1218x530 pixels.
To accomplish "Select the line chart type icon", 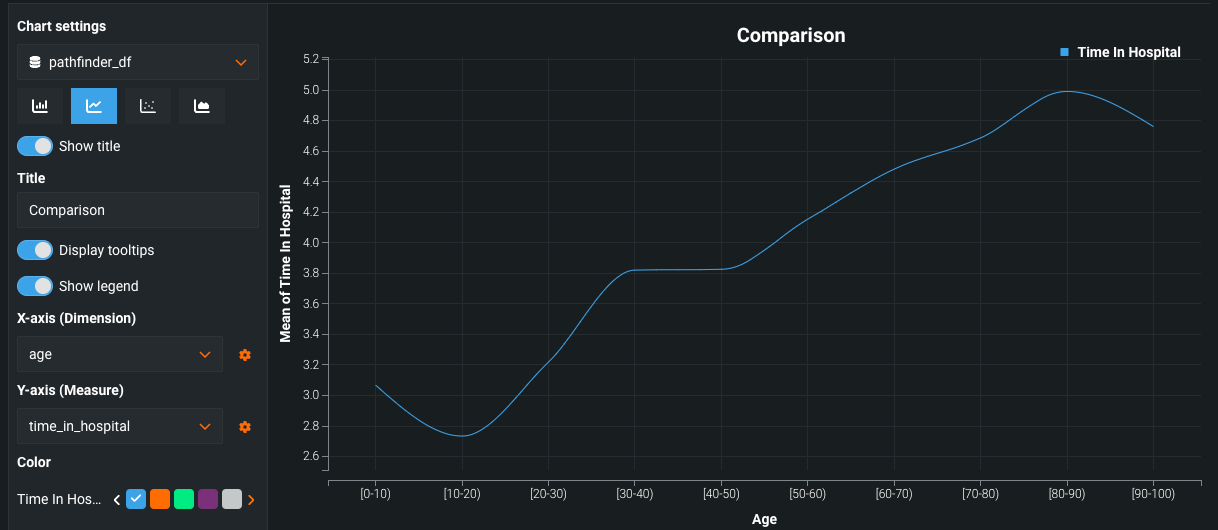I will 94,106.
